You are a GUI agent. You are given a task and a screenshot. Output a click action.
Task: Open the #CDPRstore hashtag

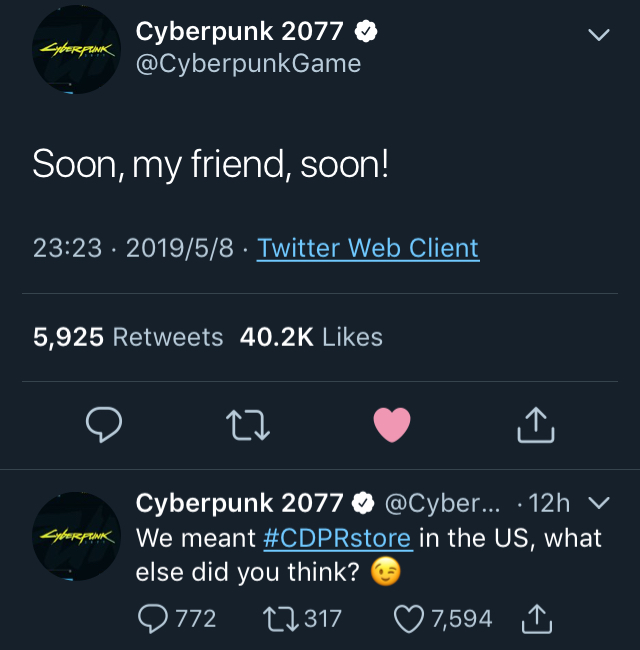337,538
